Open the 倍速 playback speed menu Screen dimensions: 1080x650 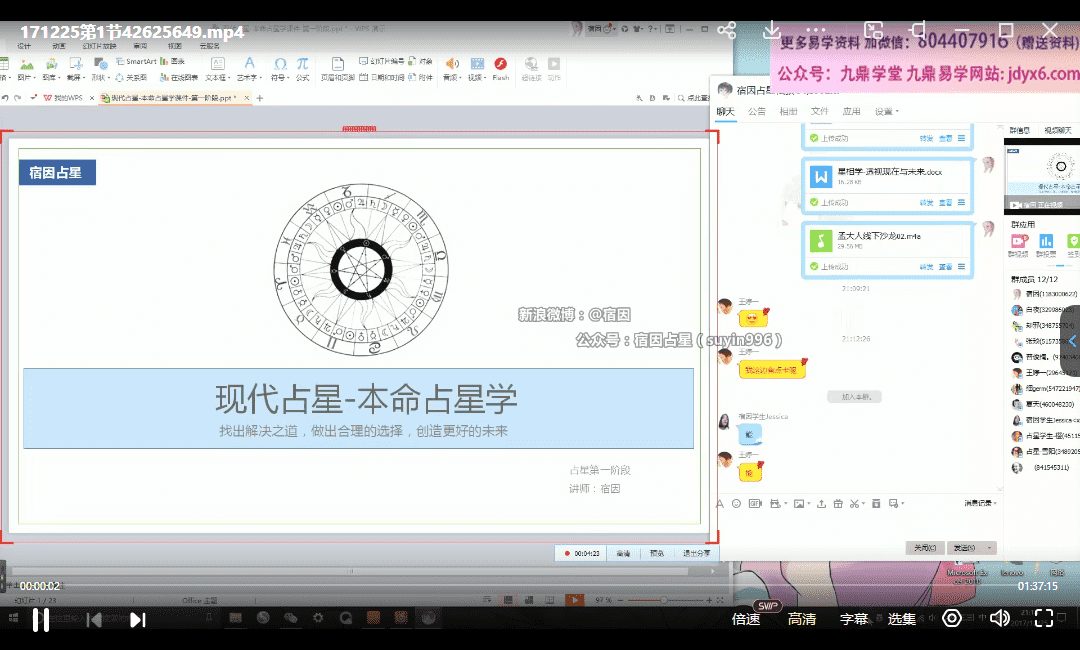[x=746, y=619]
